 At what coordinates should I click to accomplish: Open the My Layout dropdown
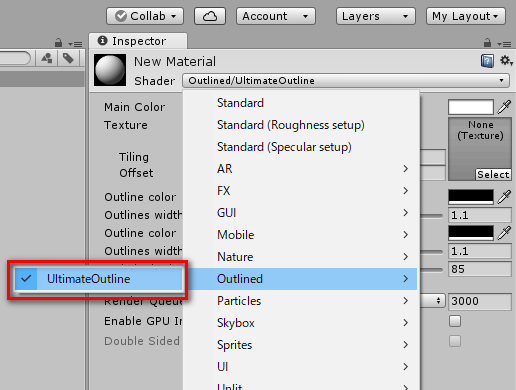click(x=466, y=16)
